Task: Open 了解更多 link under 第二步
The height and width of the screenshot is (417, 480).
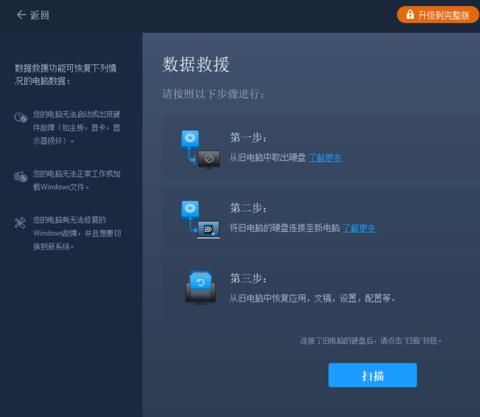Action: pos(359,228)
